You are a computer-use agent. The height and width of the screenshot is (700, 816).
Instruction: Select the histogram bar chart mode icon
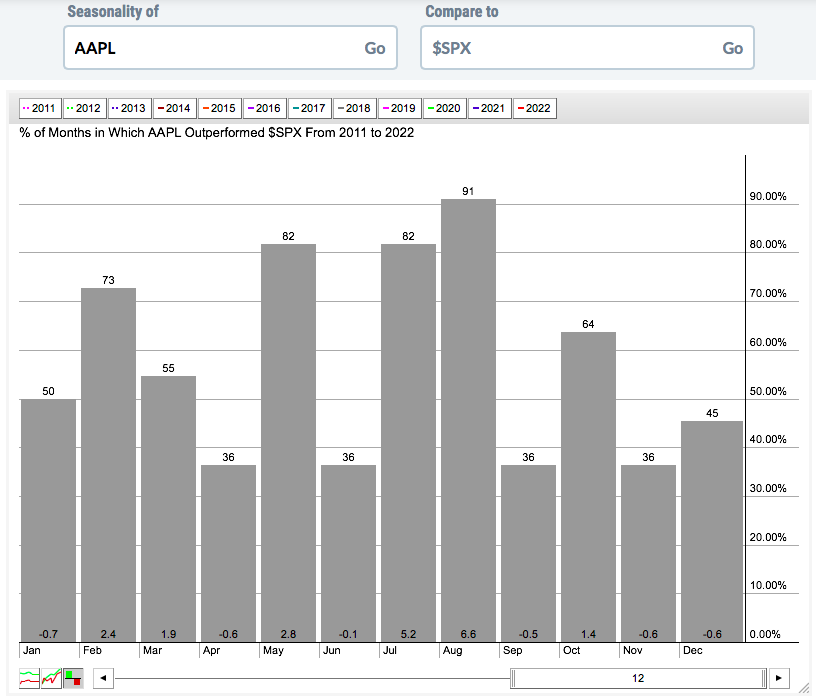coord(73,678)
